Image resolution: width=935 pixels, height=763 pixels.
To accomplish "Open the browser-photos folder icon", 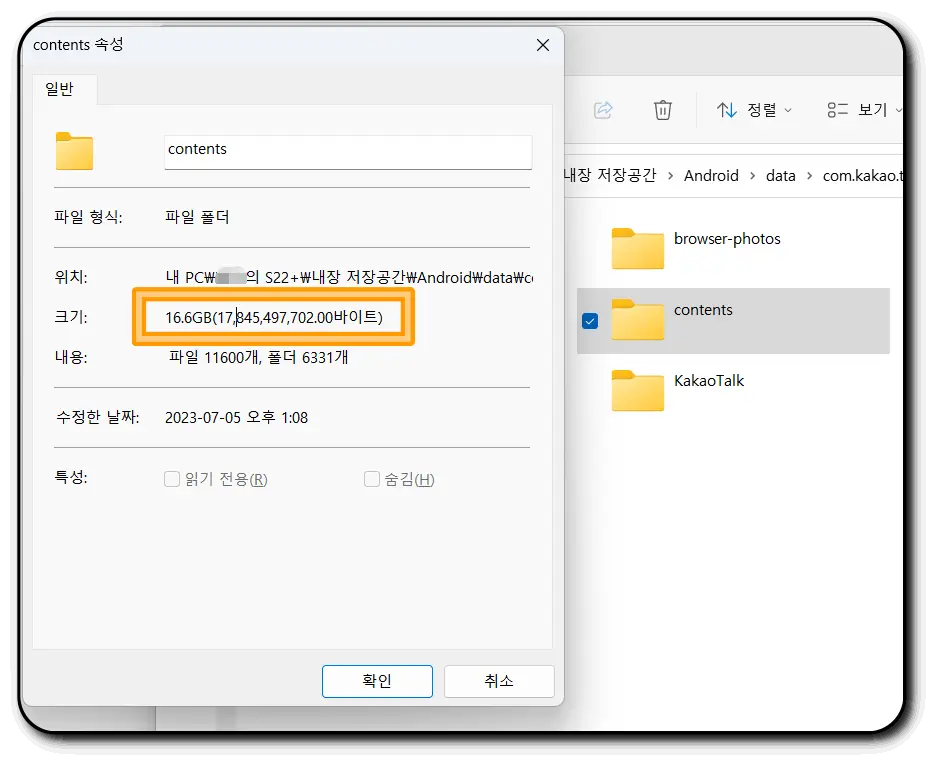I will coord(637,249).
